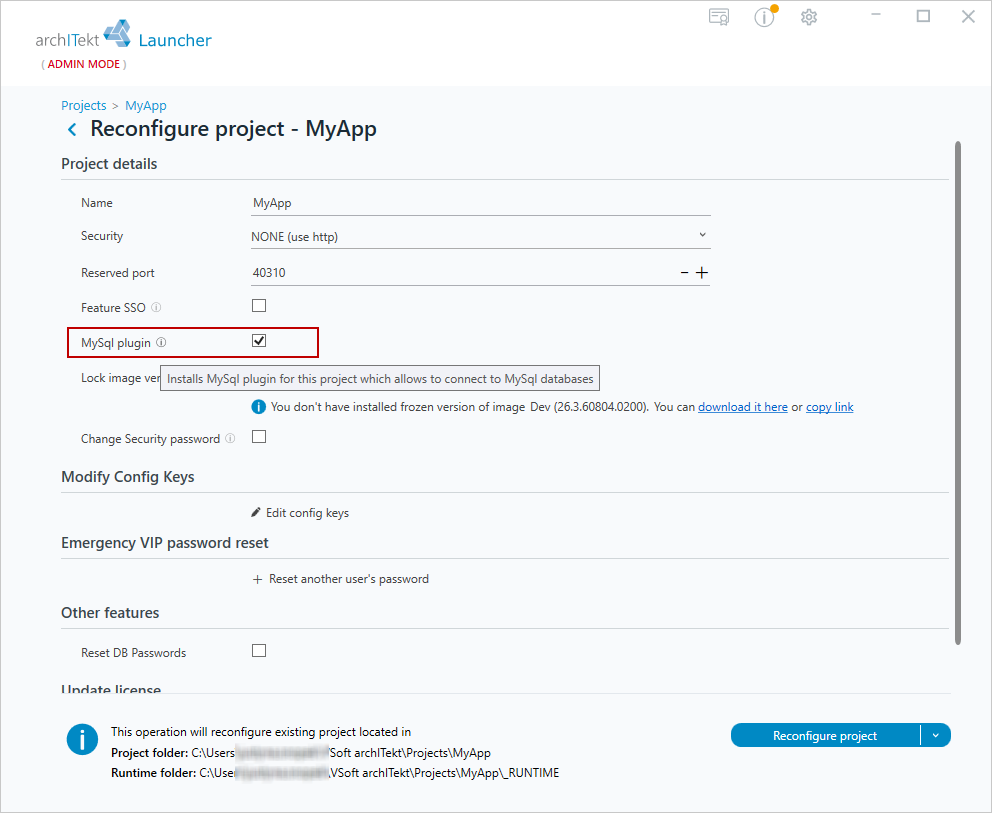The image size is (992, 813).
Task: Open the settings gear icon
Action: click(809, 17)
